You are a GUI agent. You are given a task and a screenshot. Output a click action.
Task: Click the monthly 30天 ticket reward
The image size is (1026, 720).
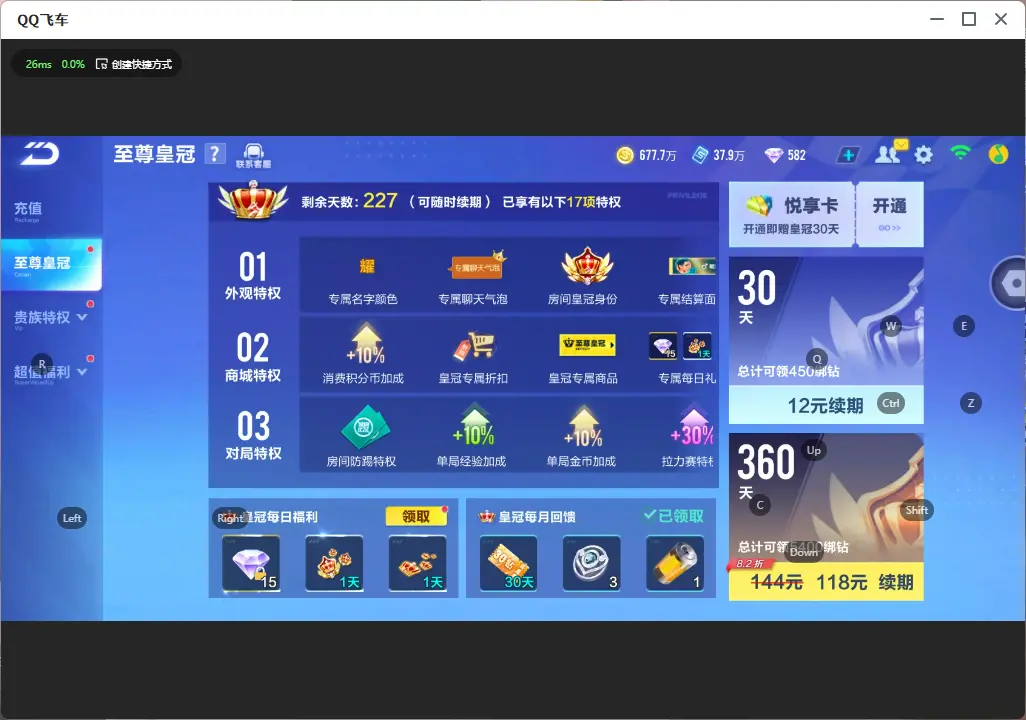[x=508, y=564]
